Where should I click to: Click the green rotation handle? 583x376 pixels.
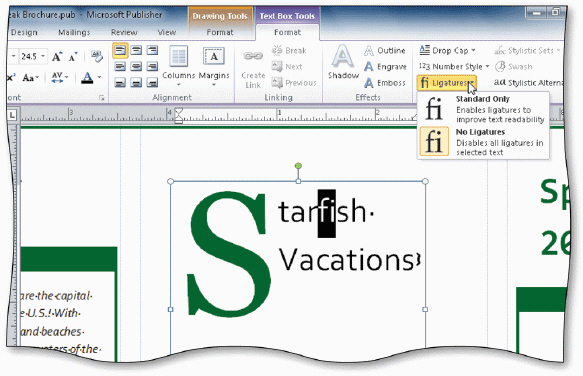298,166
